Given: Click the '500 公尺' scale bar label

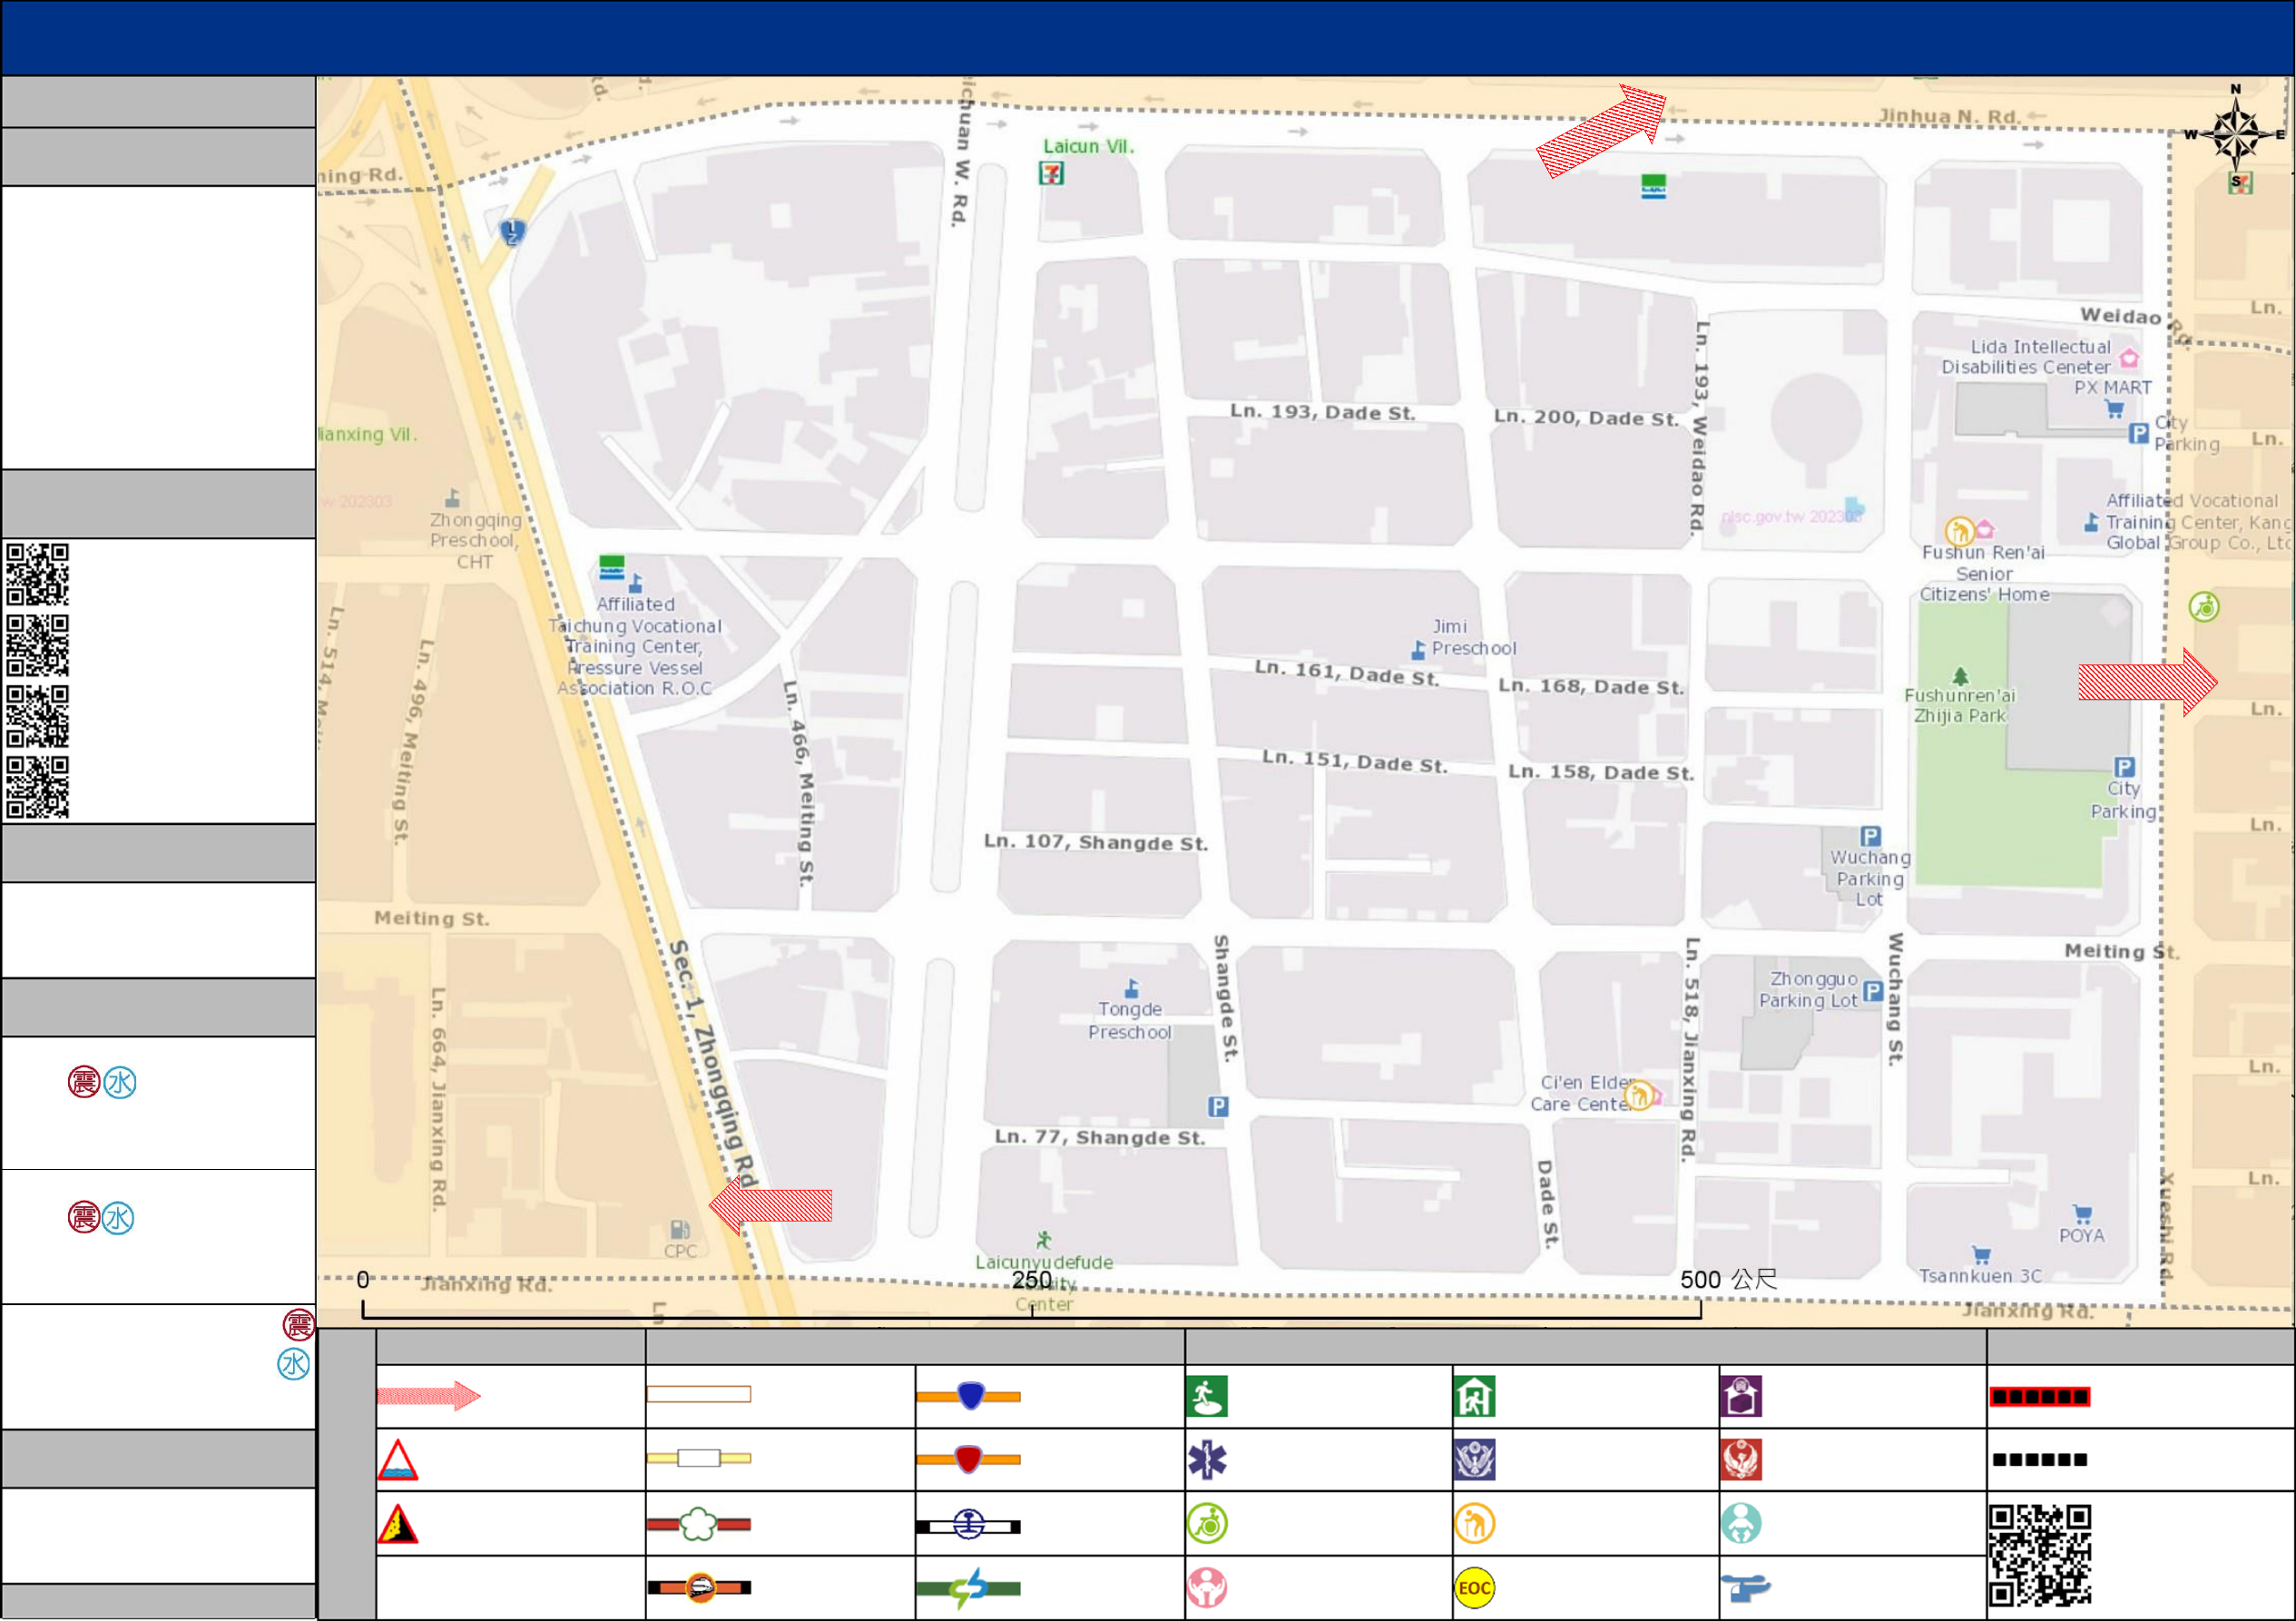Looking at the screenshot, I should 1728,1280.
